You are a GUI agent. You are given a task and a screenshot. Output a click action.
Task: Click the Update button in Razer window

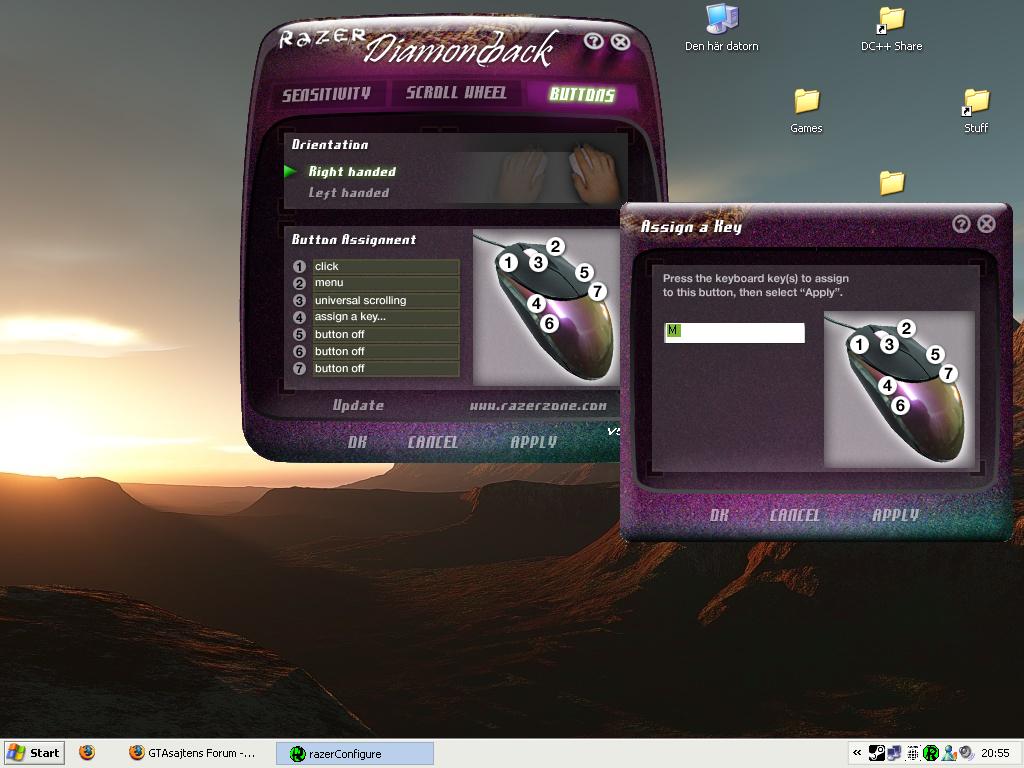coord(358,406)
